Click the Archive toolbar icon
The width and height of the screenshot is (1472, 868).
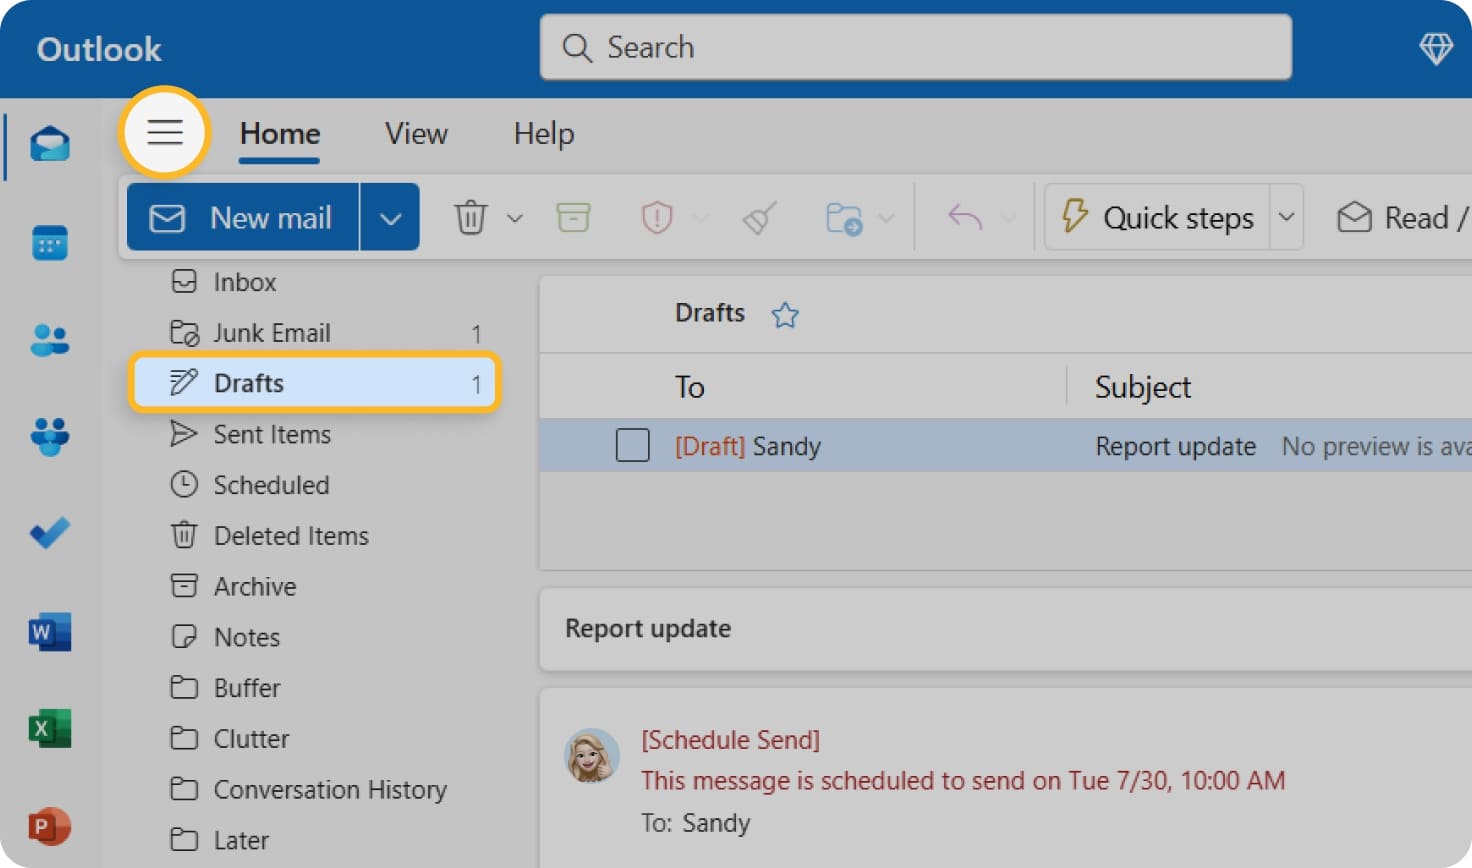pyautogui.click(x=573, y=217)
